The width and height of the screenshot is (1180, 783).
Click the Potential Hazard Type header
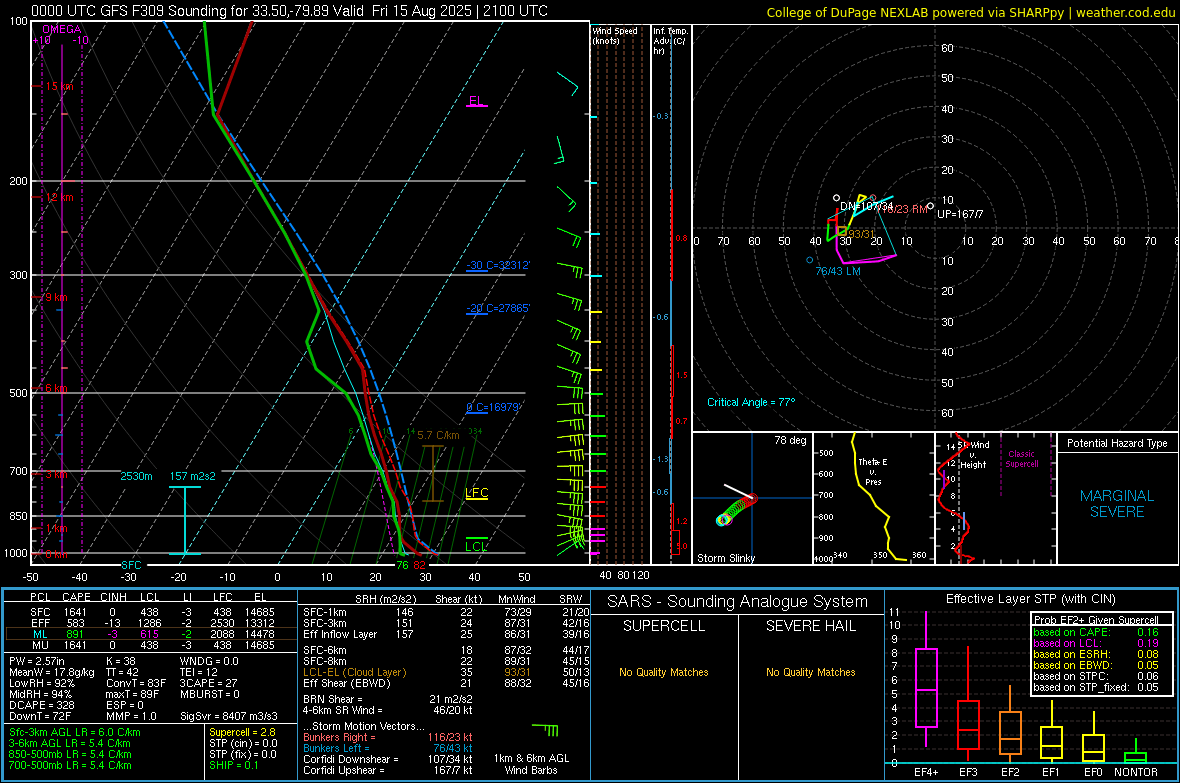1117,443
